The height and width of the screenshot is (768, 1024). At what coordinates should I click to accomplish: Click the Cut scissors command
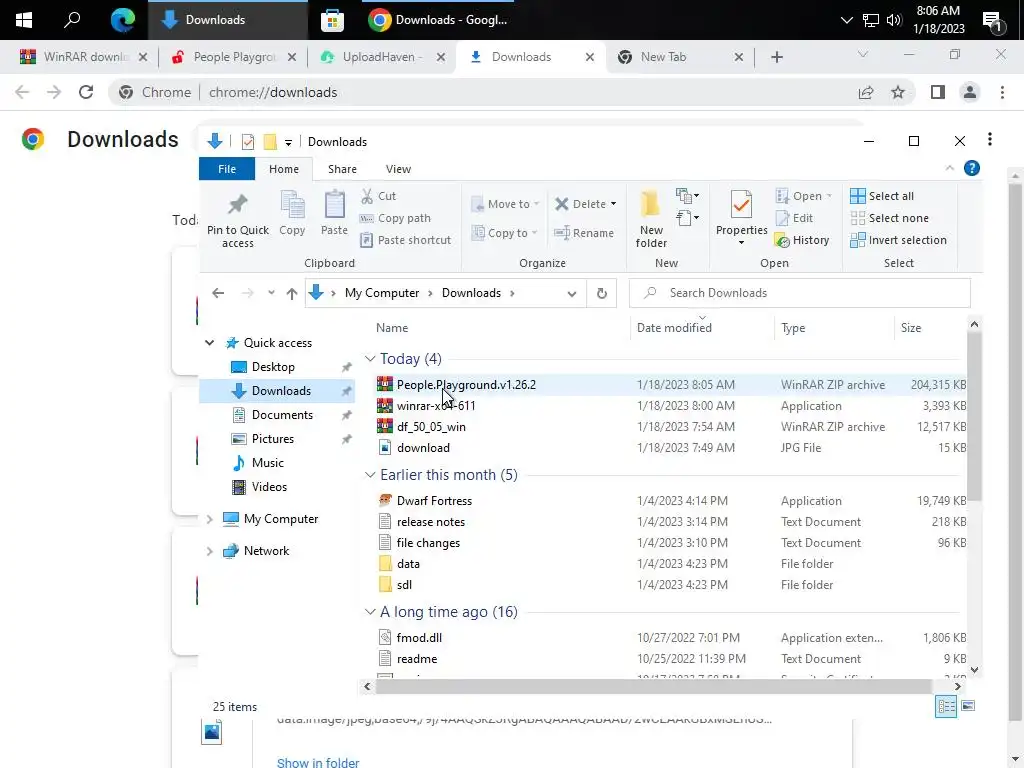click(x=379, y=196)
